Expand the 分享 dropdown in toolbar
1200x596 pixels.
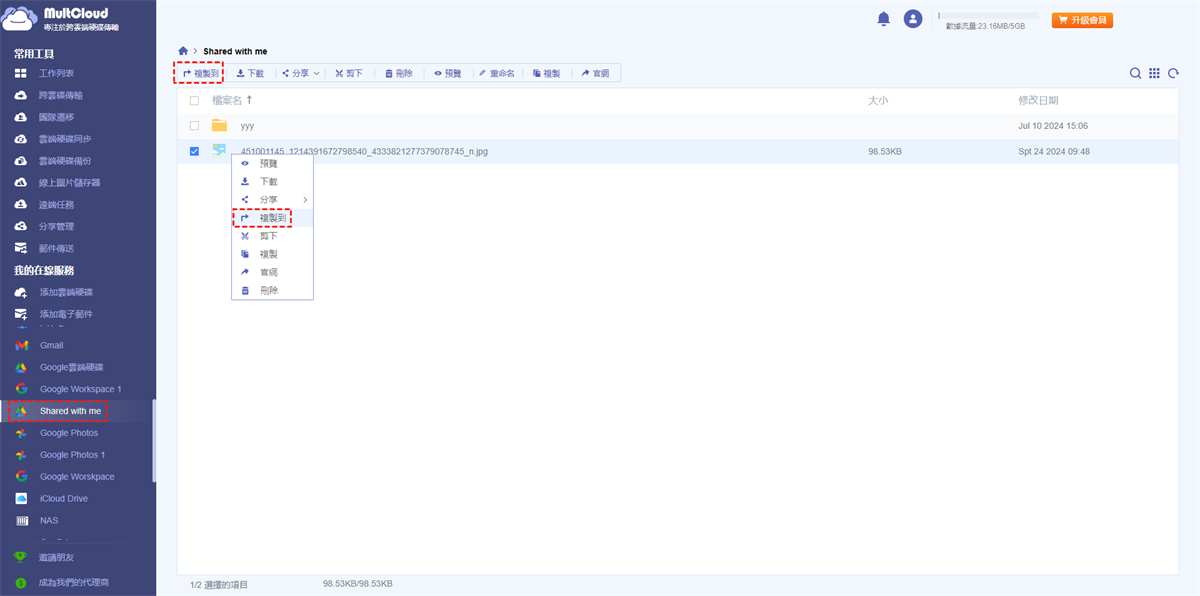[300, 73]
